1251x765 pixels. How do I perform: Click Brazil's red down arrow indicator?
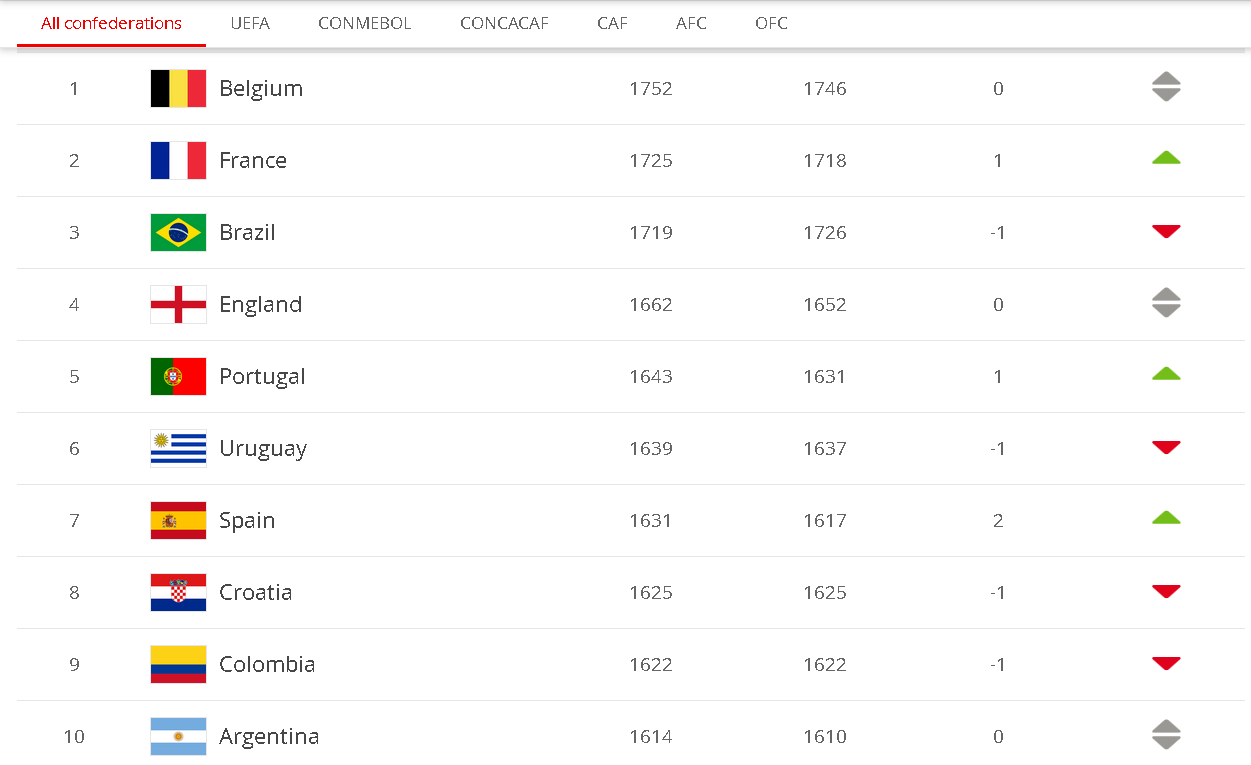pos(1166,232)
